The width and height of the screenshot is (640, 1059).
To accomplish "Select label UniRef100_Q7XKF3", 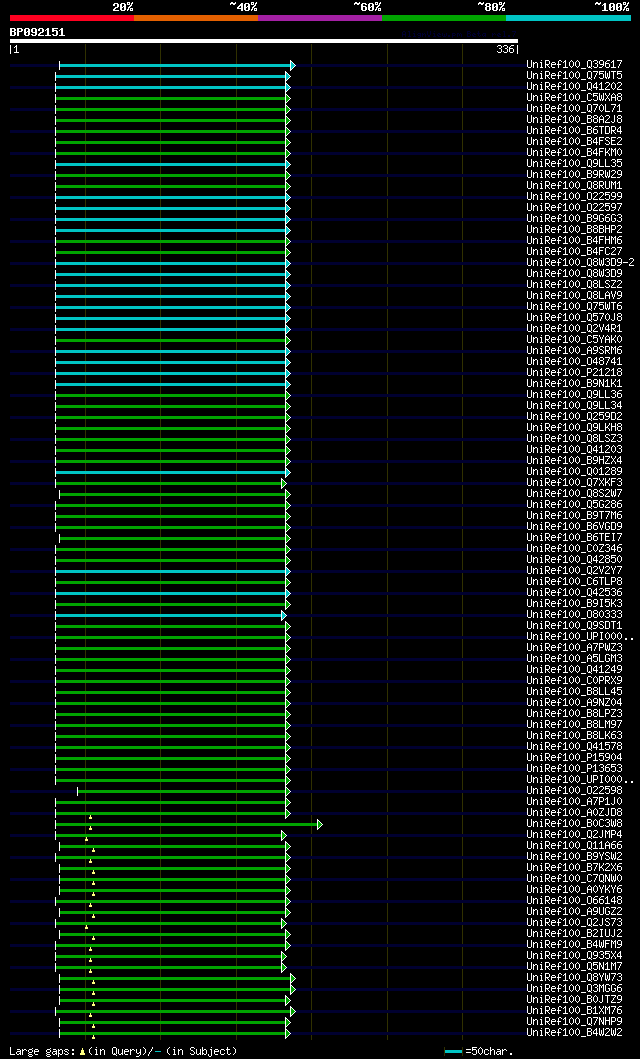I will 574,482.
